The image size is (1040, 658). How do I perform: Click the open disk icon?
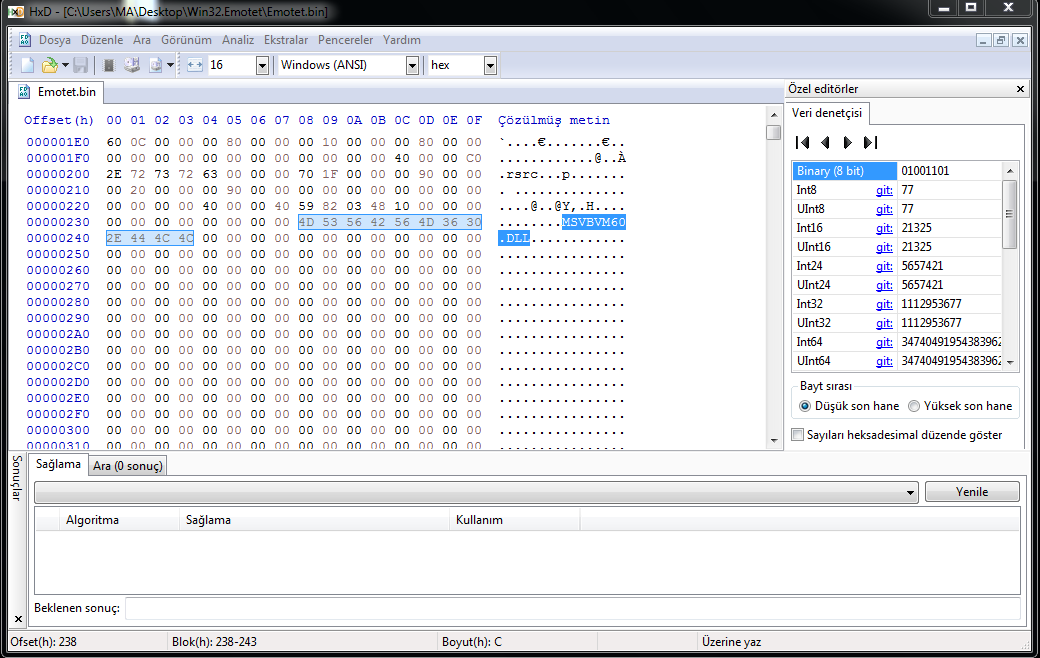tap(132, 65)
